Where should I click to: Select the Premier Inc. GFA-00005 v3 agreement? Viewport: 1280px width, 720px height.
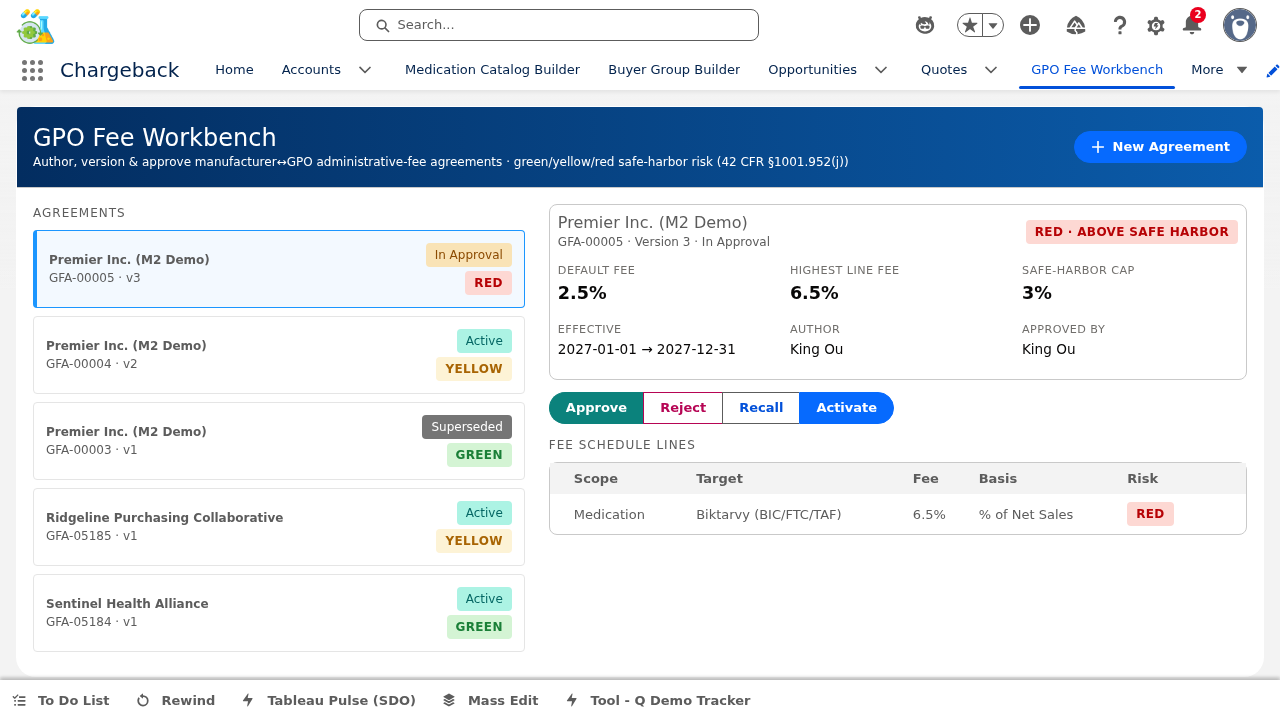pos(279,269)
